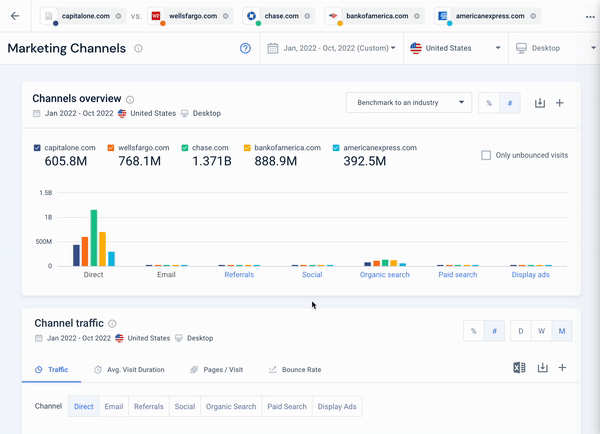The width and height of the screenshot is (600, 434).
Task: Uncheck chase.com legend checkbox
Action: pos(185,148)
